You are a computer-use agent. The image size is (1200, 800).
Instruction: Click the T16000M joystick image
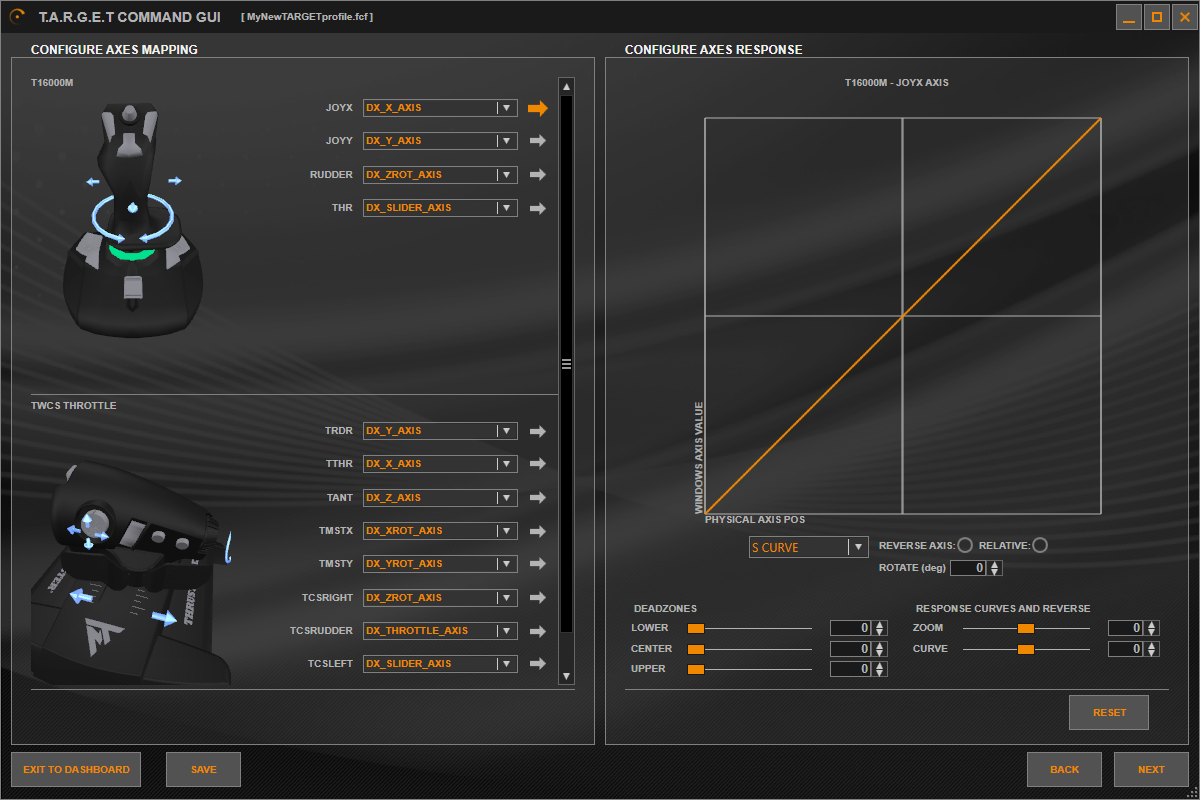[132, 222]
